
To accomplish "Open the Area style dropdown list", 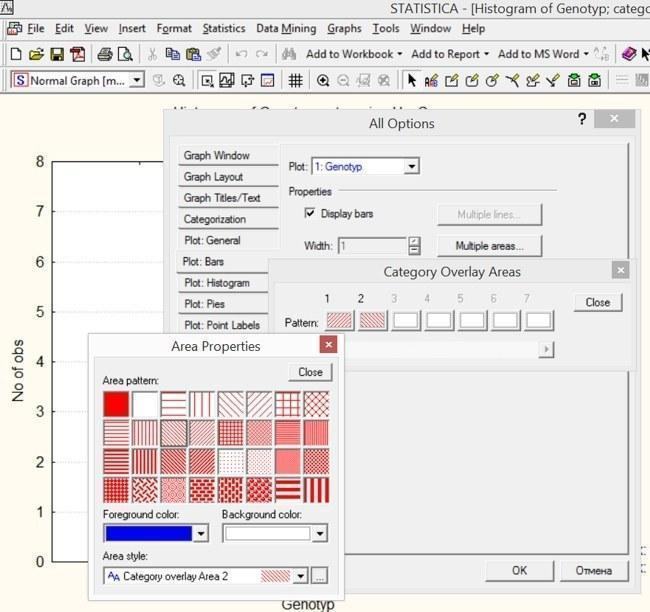I will [301, 576].
